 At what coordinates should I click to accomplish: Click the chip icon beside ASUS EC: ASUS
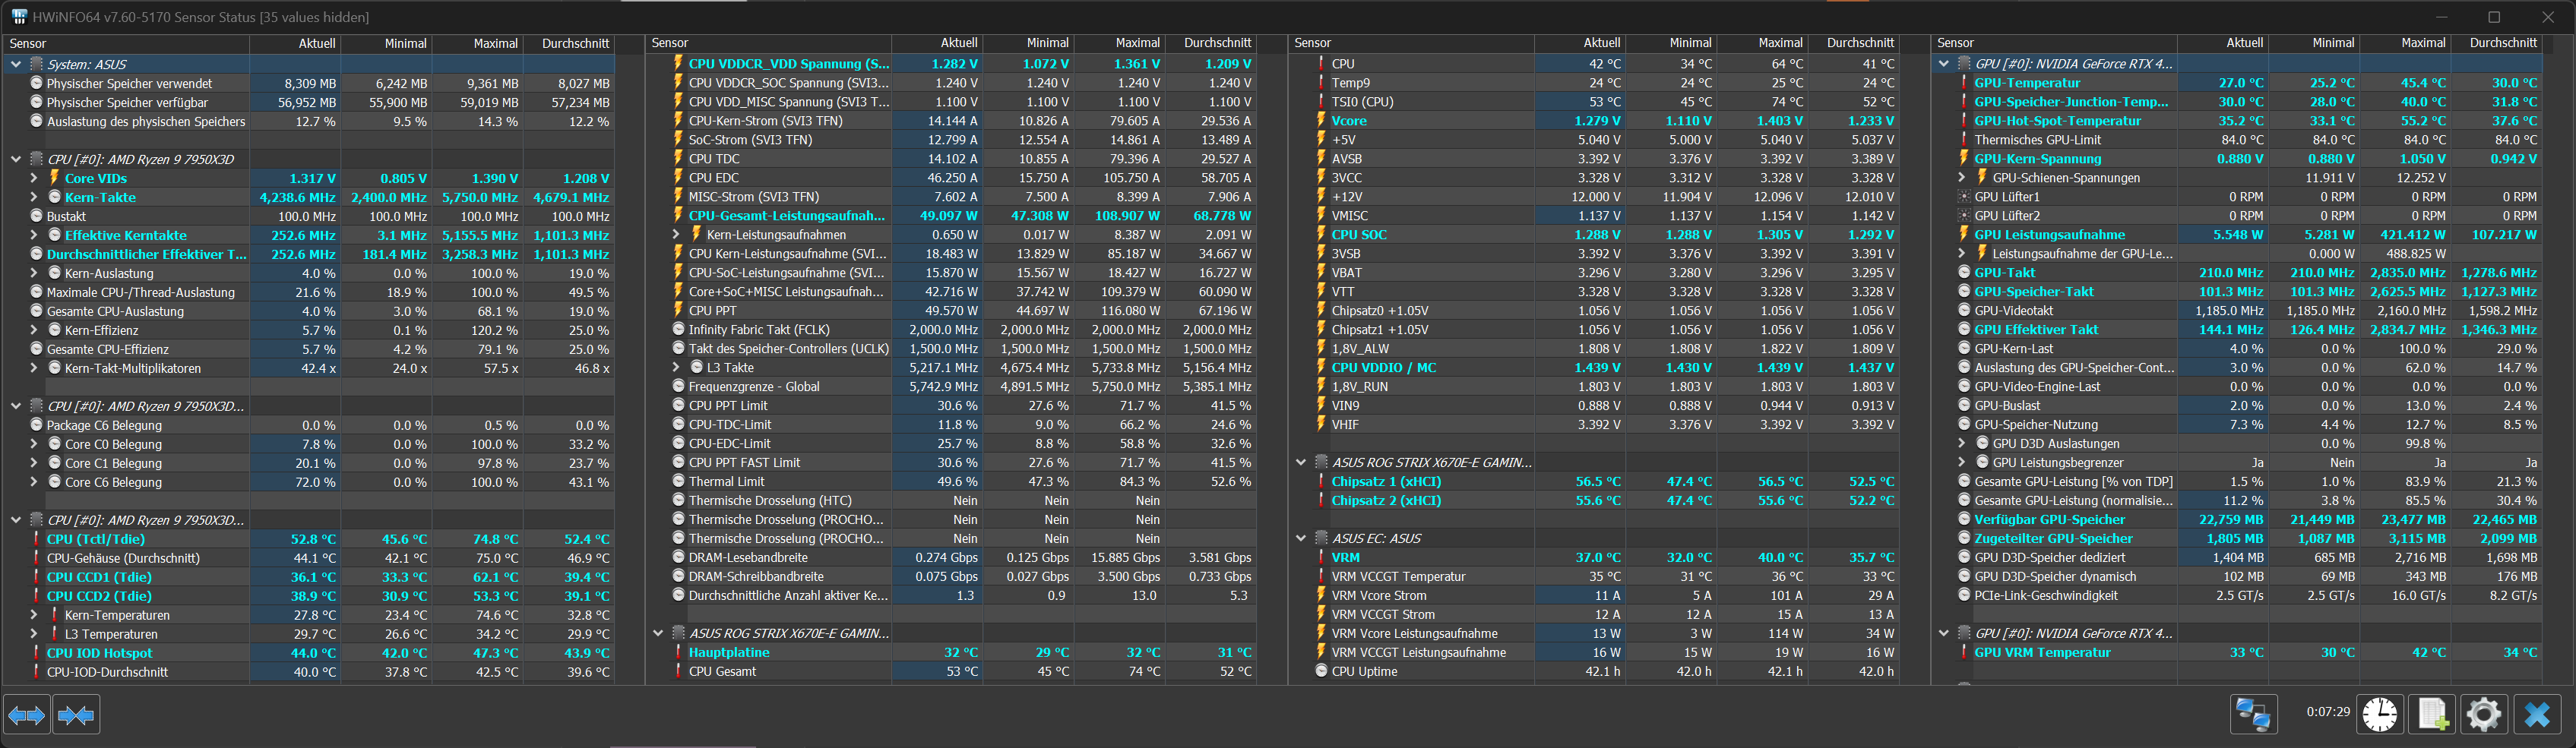(1321, 539)
